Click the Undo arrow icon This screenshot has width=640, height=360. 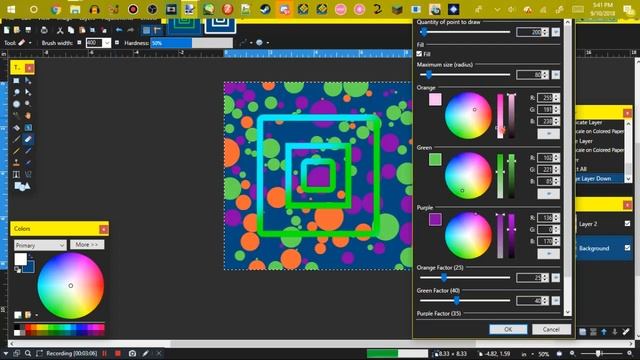[119, 30]
